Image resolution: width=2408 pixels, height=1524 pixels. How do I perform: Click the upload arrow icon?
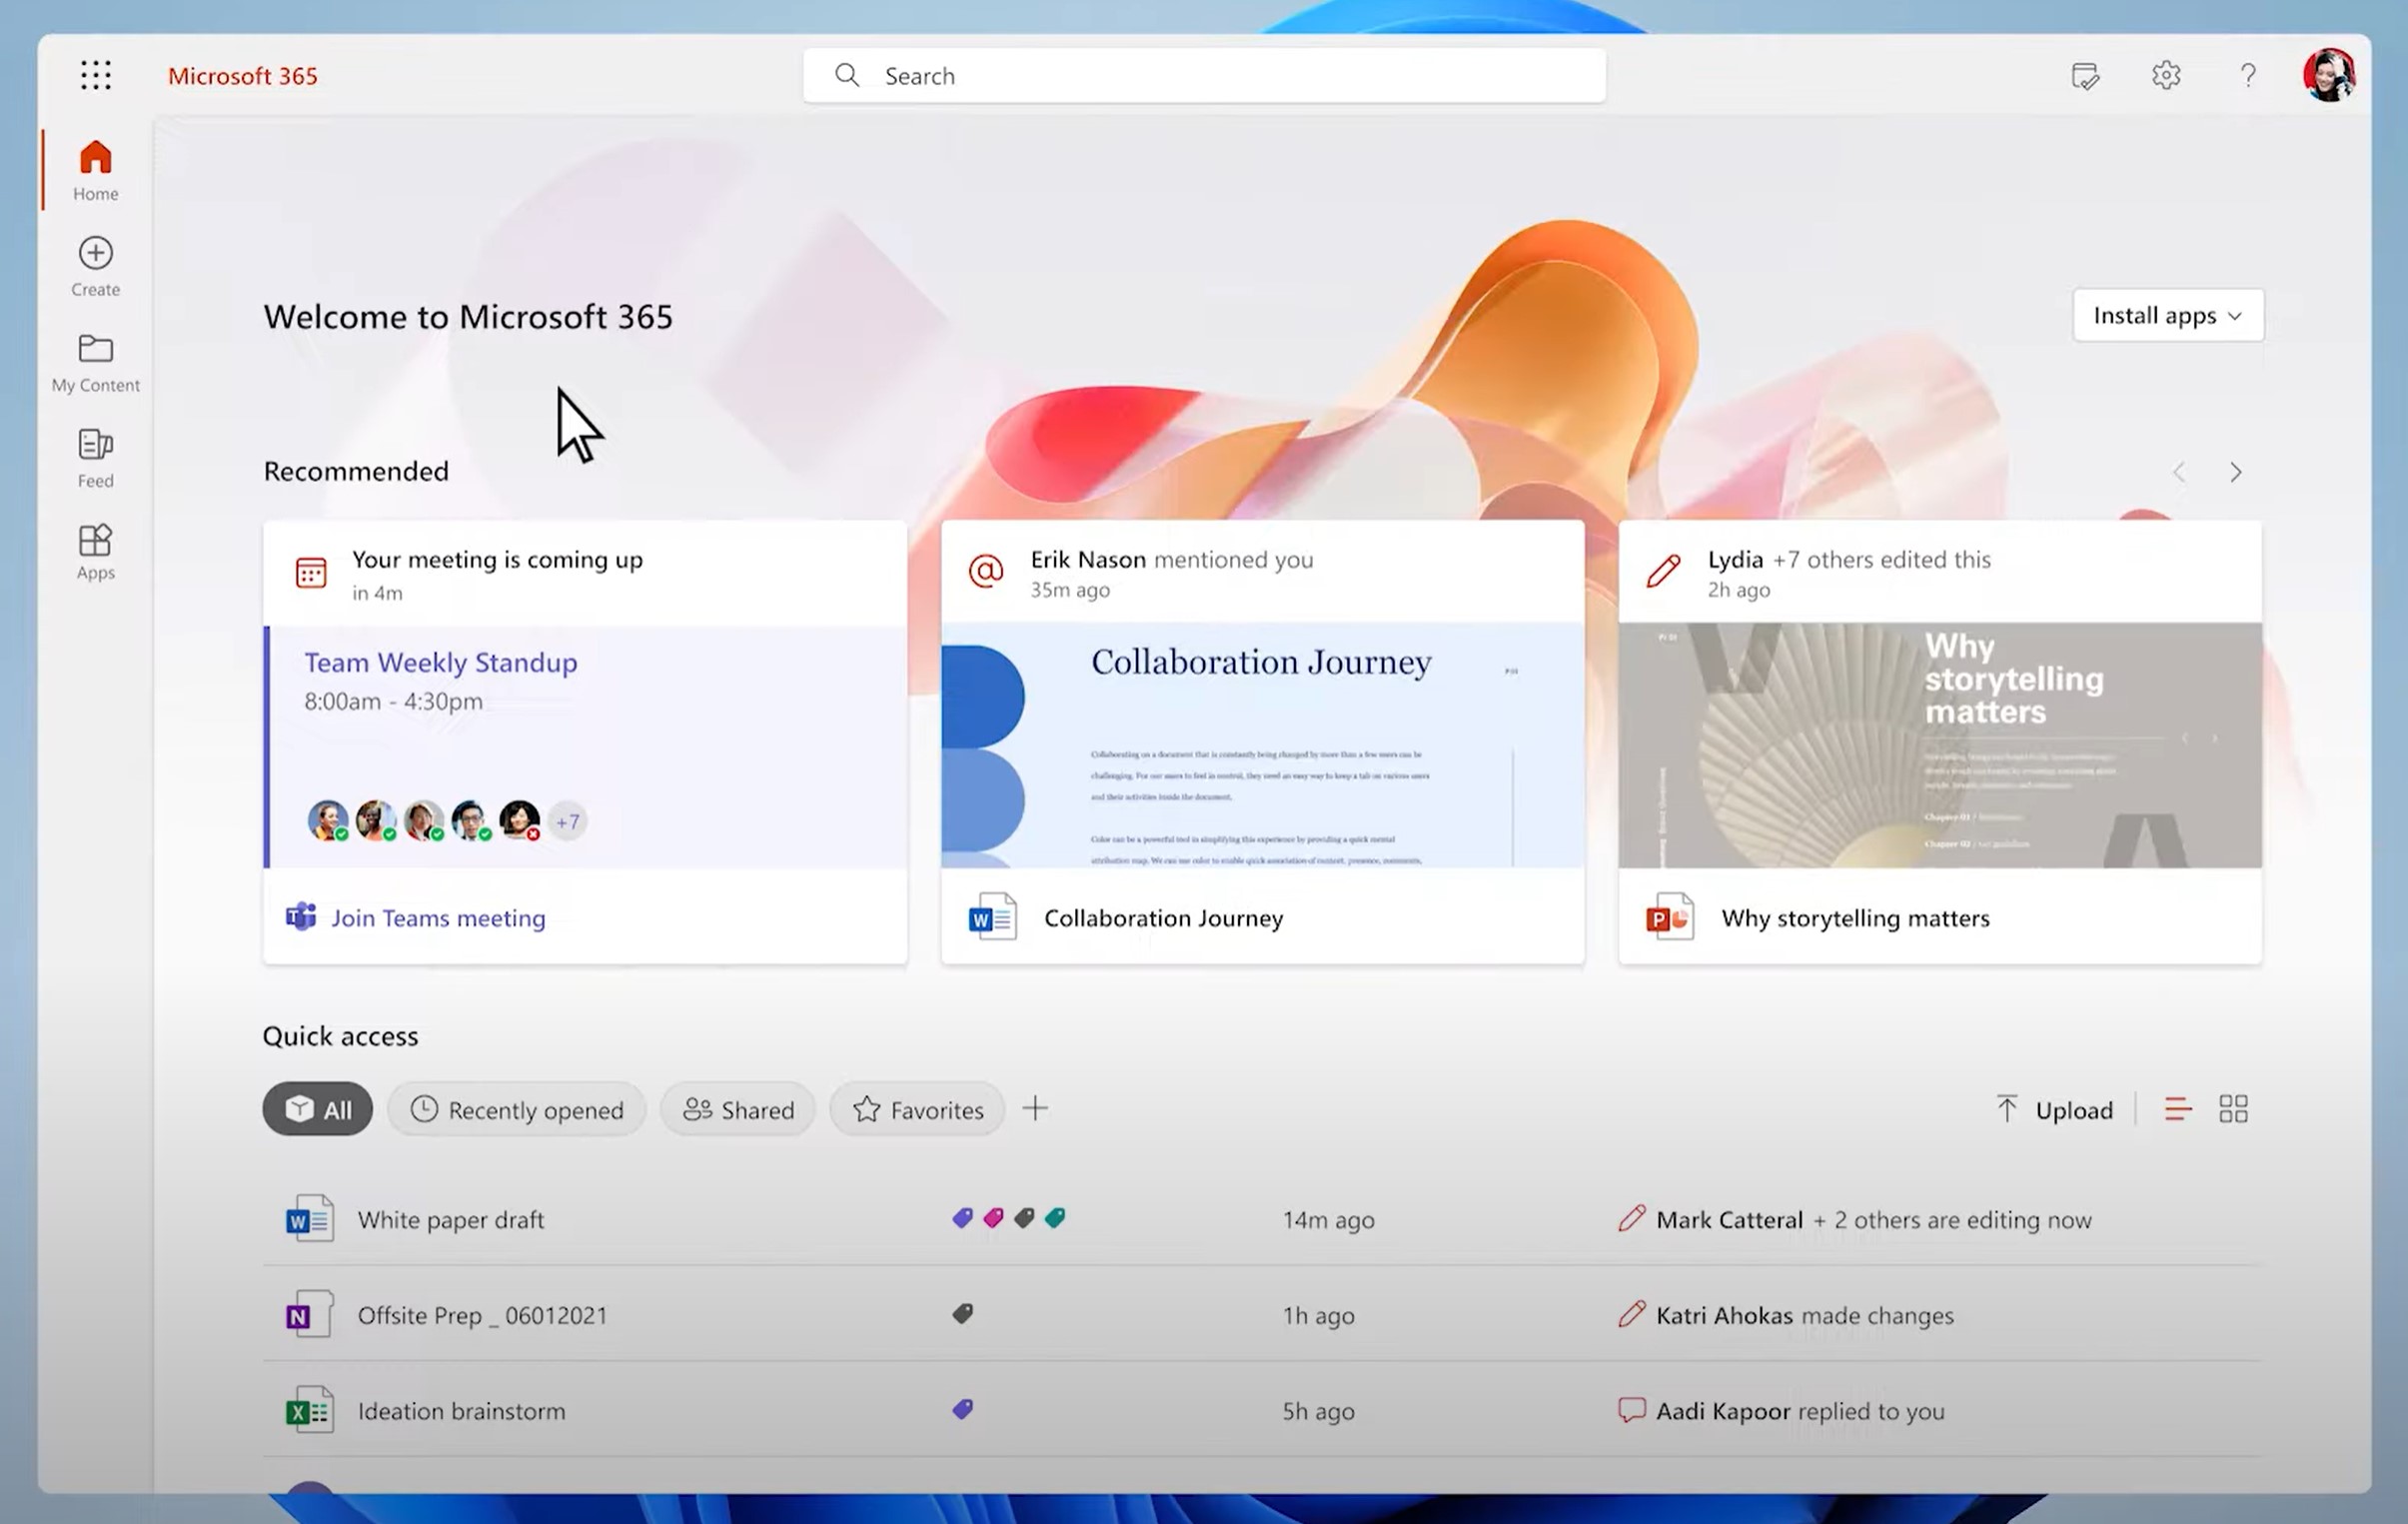point(2006,1108)
